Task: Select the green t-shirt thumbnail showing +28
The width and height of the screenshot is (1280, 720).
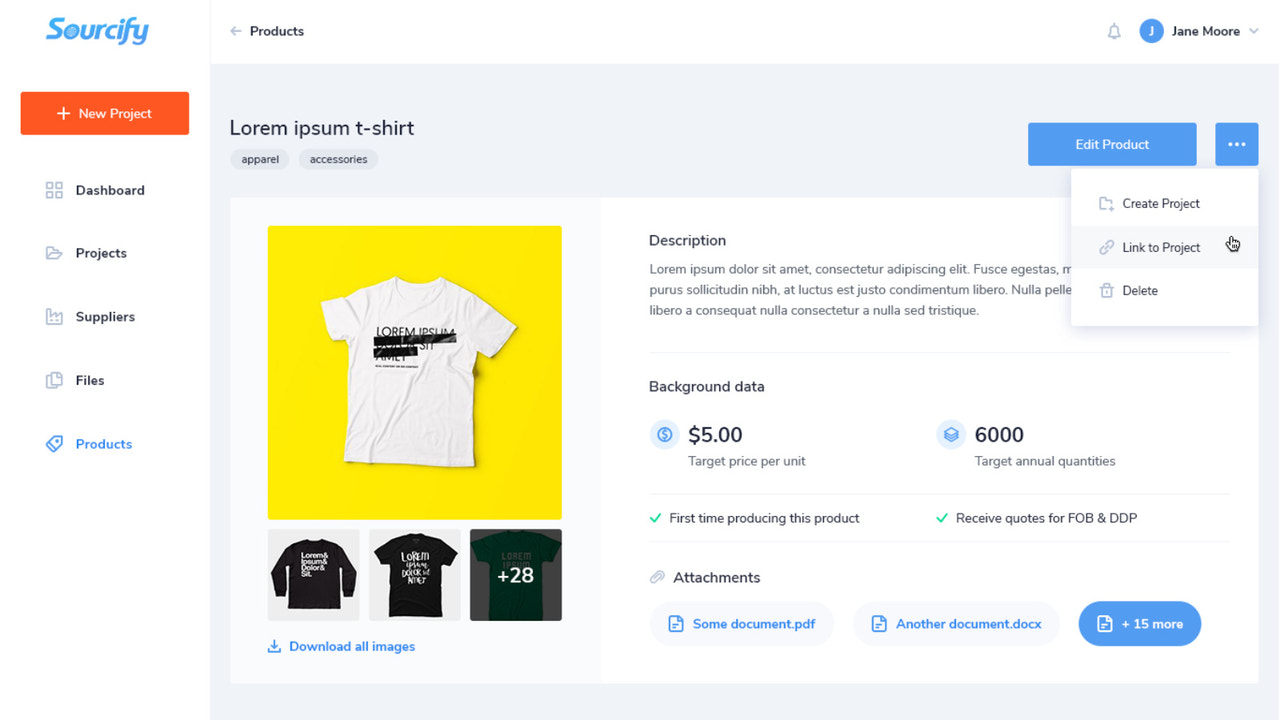Action: click(515, 574)
